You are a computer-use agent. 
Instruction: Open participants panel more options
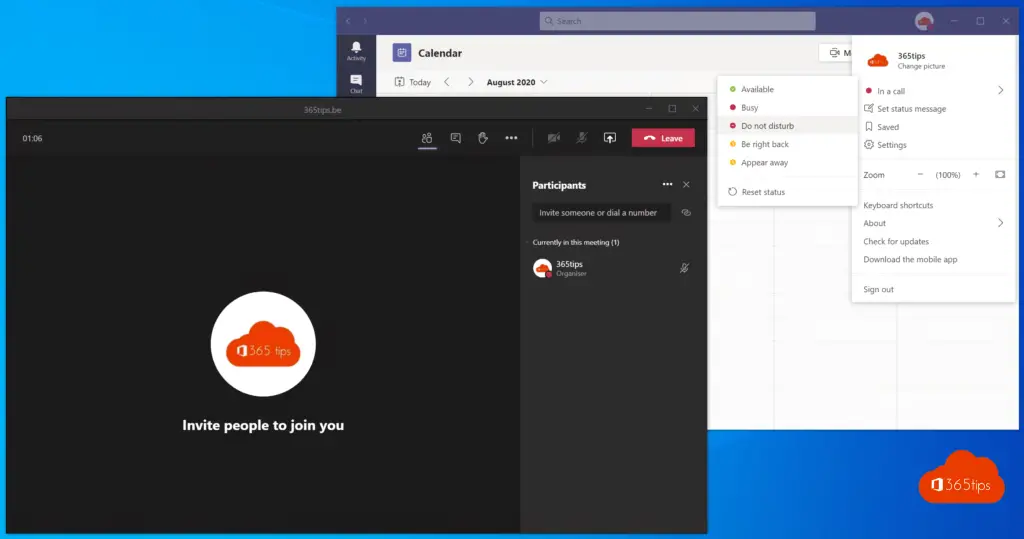click(667, 184)
